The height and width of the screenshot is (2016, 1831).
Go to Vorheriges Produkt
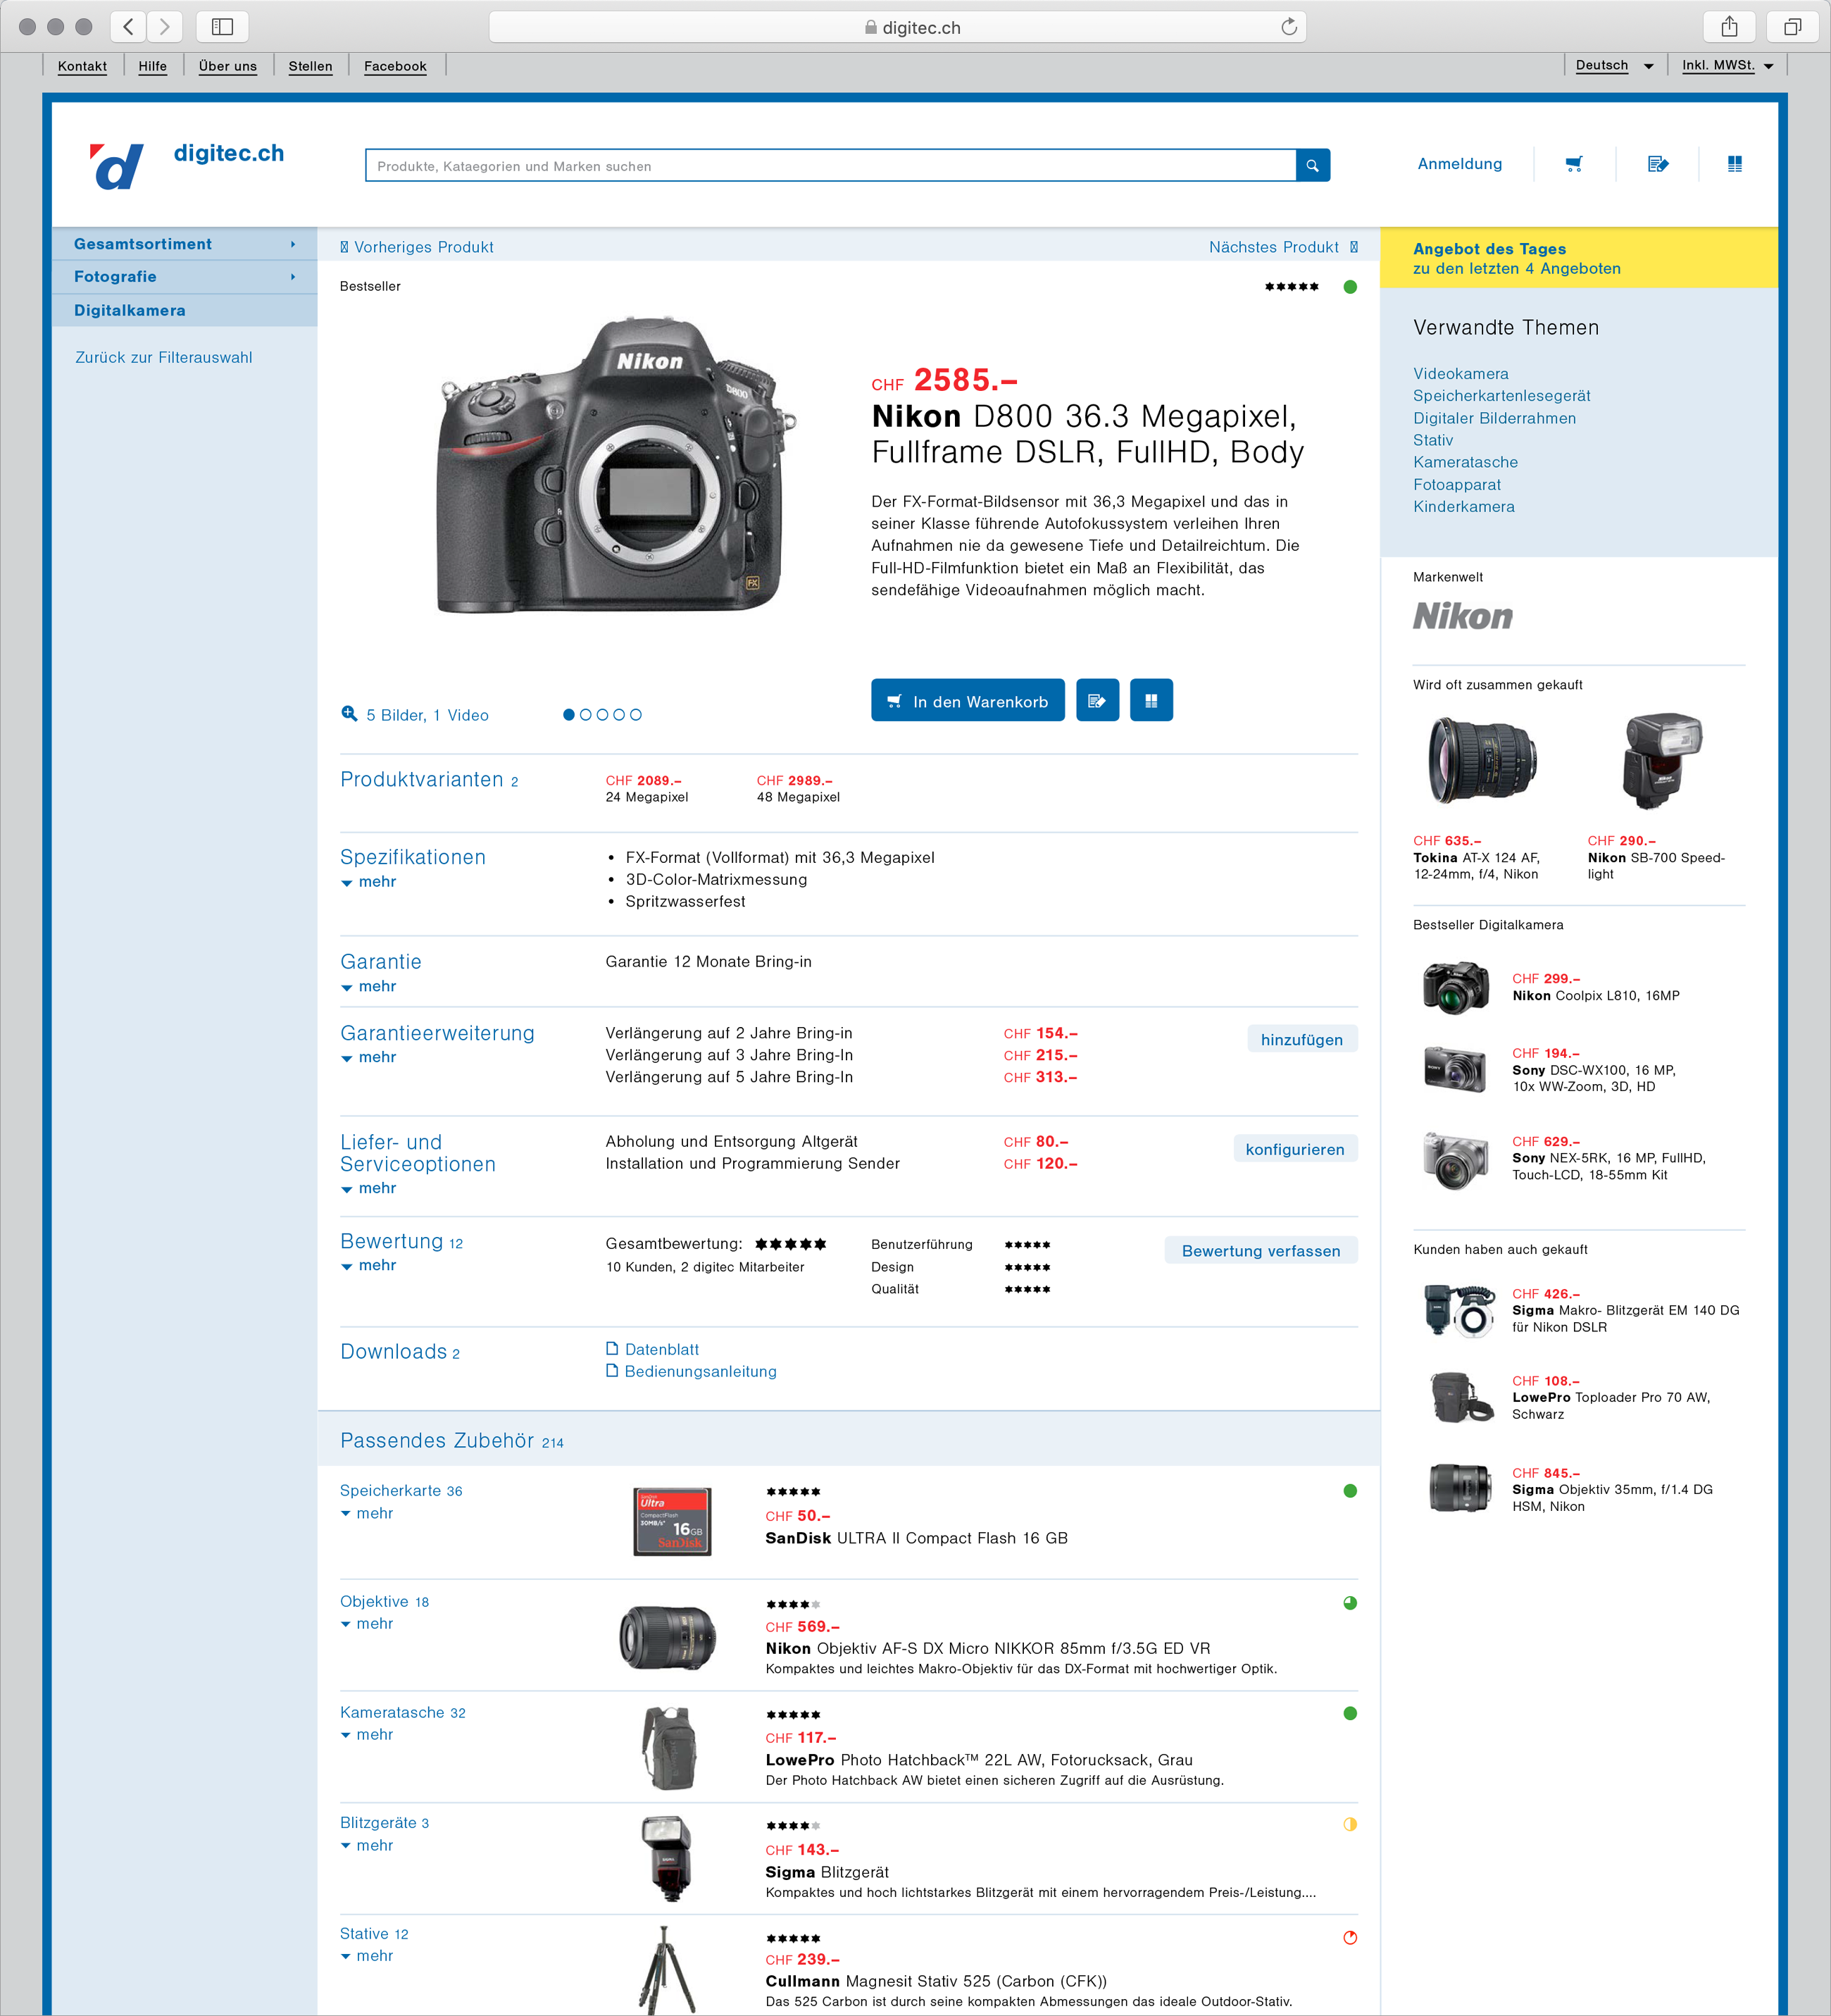[x=416, y=247]
